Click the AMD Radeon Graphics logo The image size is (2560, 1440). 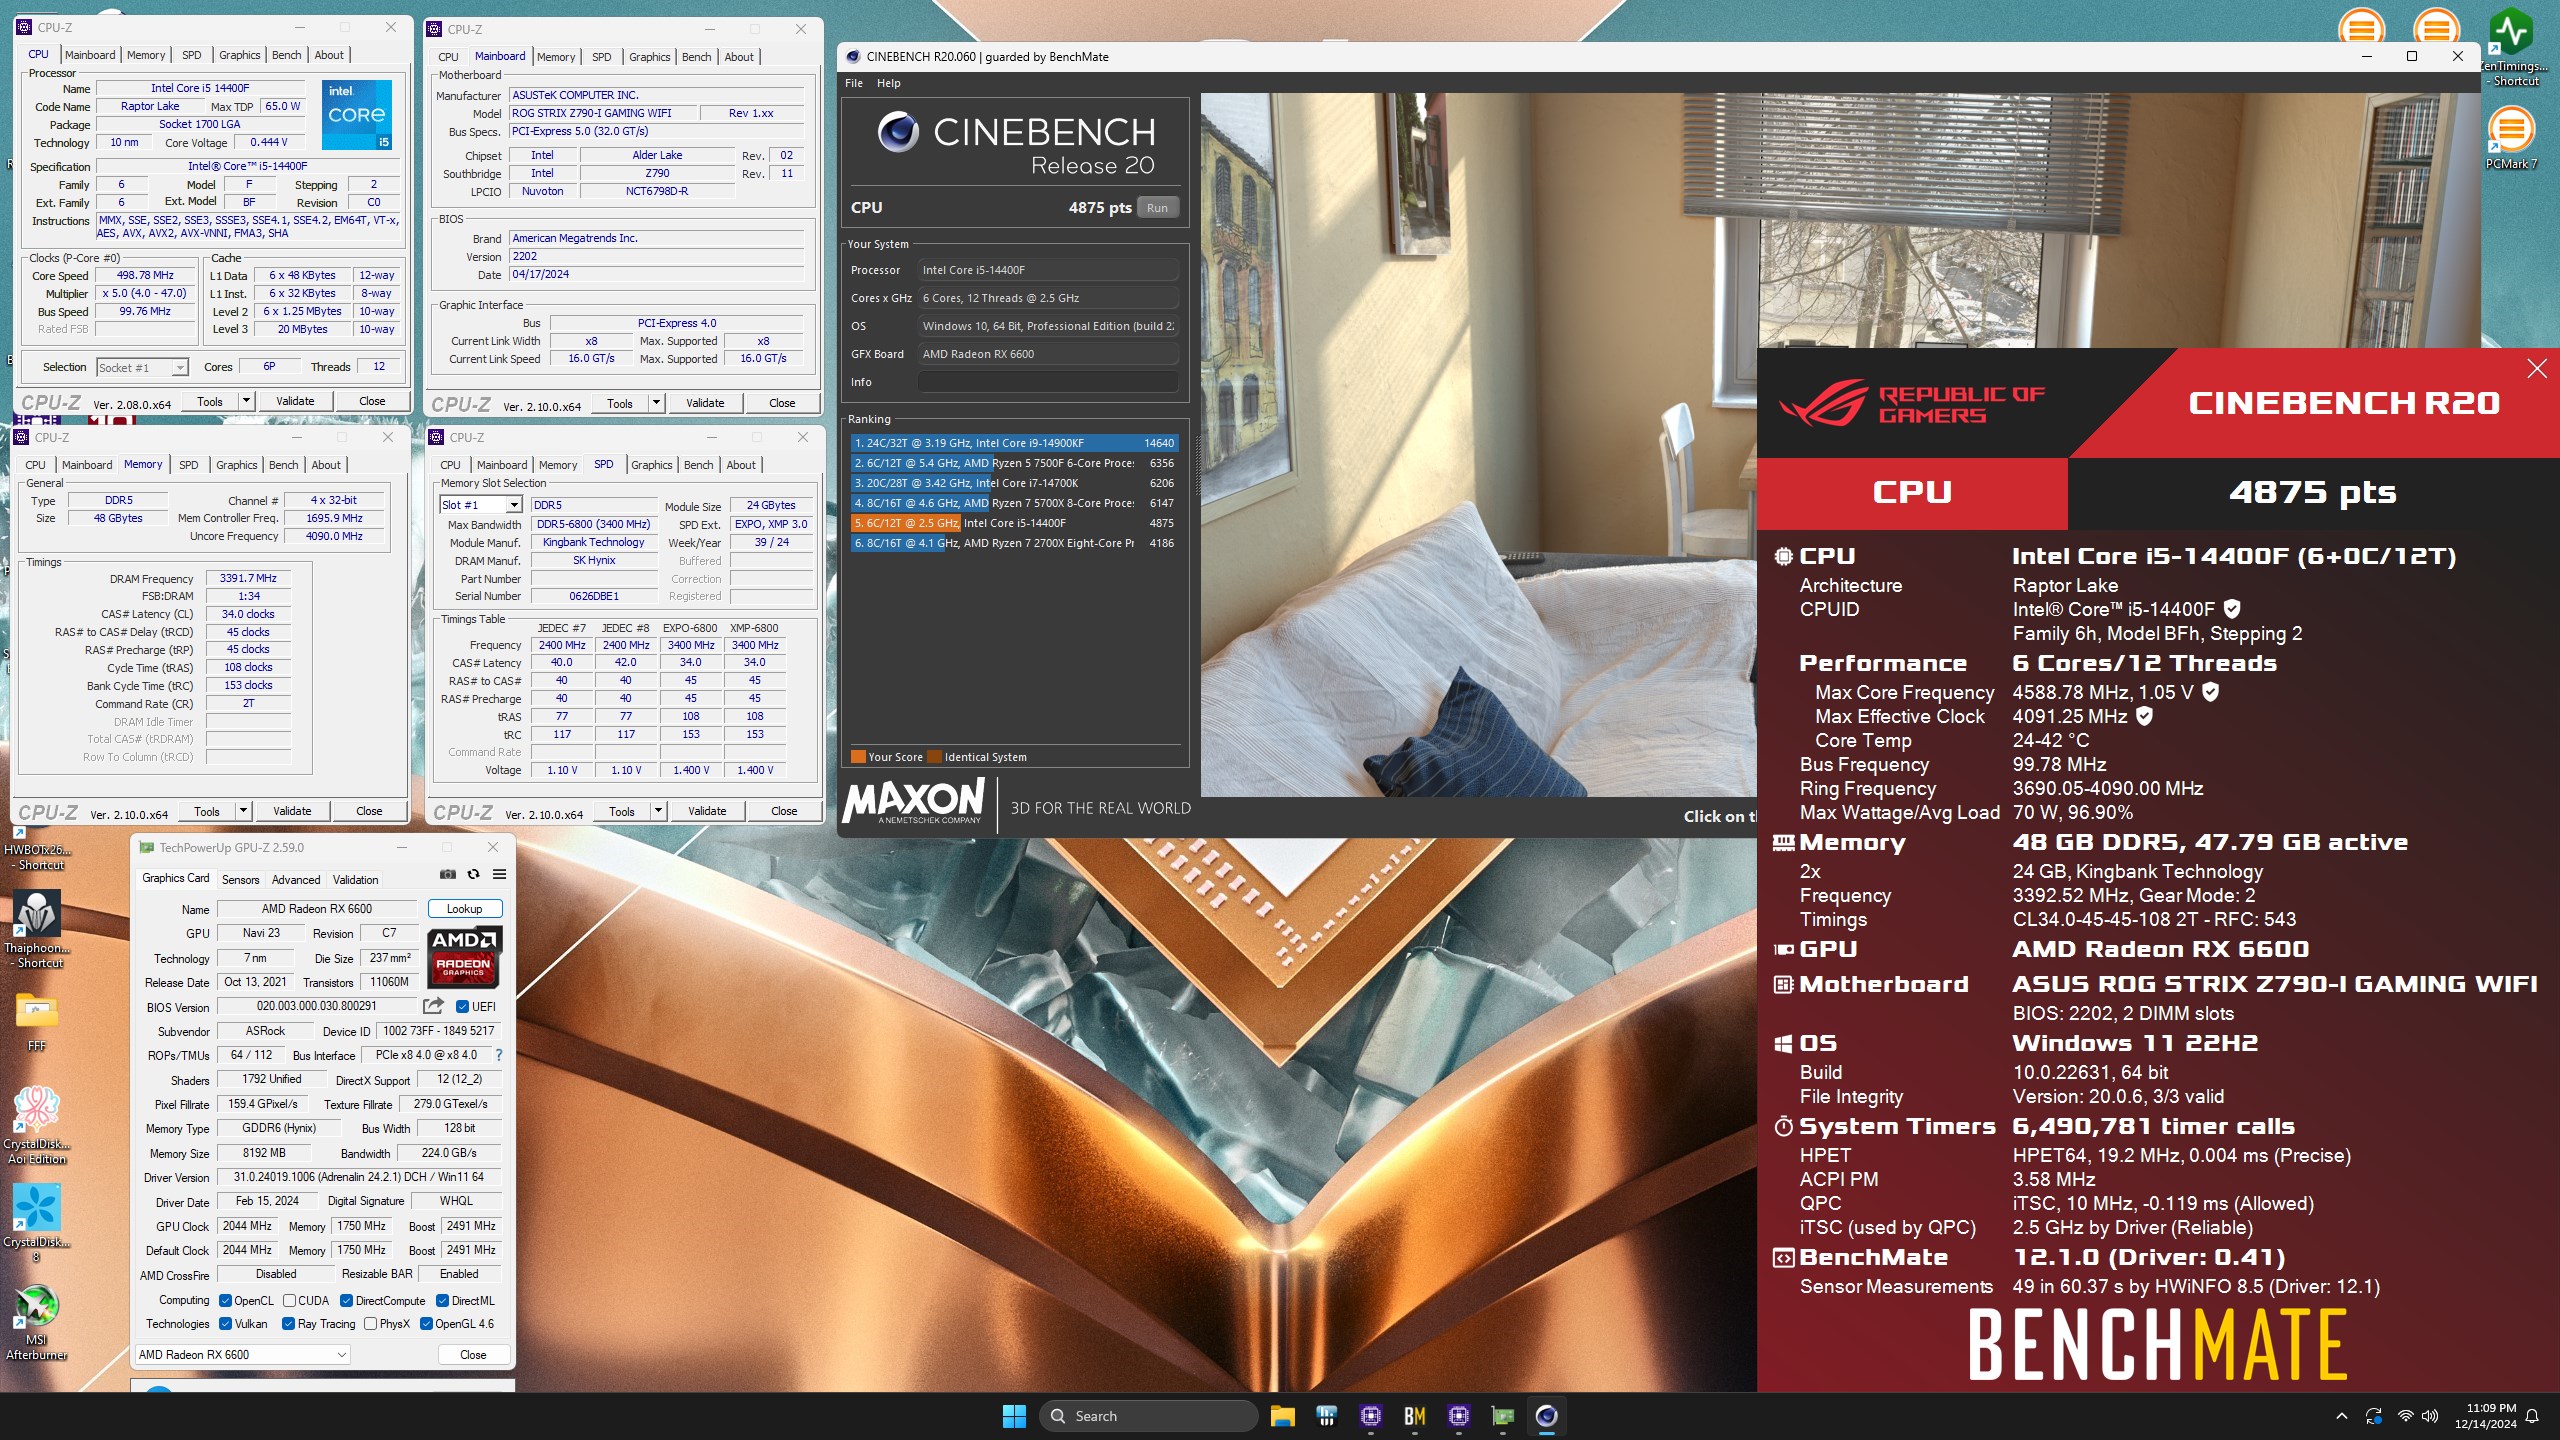point(464,957)
